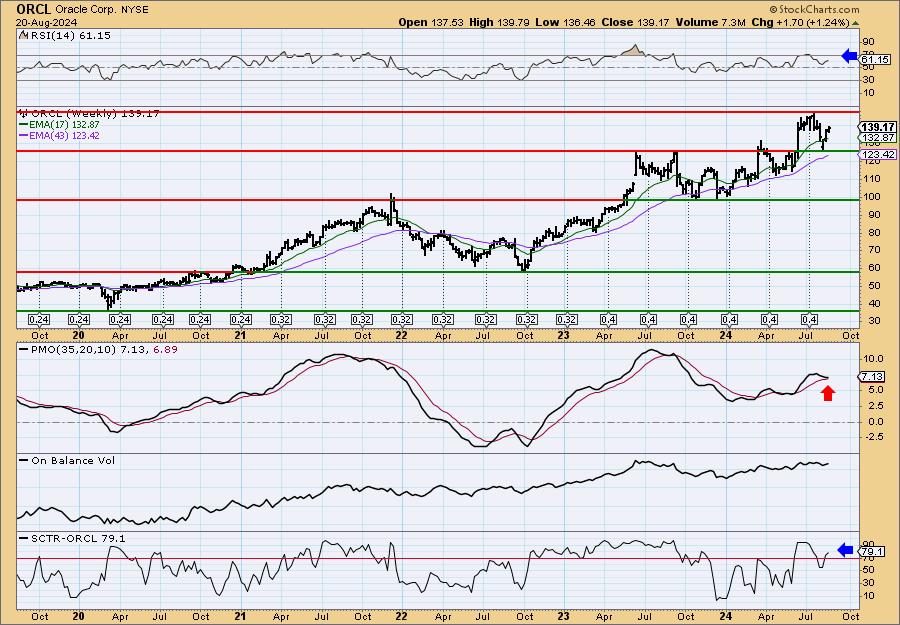Click the Chg +1.70 (+1.24%) value

800,22
